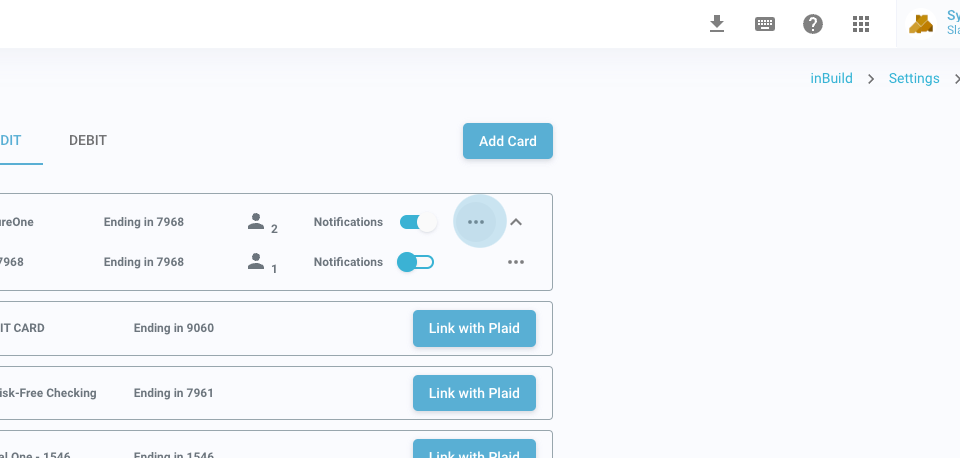Turn off Notifications on the top card row
Image resolution: width=960 pixels, height=458 pixels.
click(x=418, y=222)
